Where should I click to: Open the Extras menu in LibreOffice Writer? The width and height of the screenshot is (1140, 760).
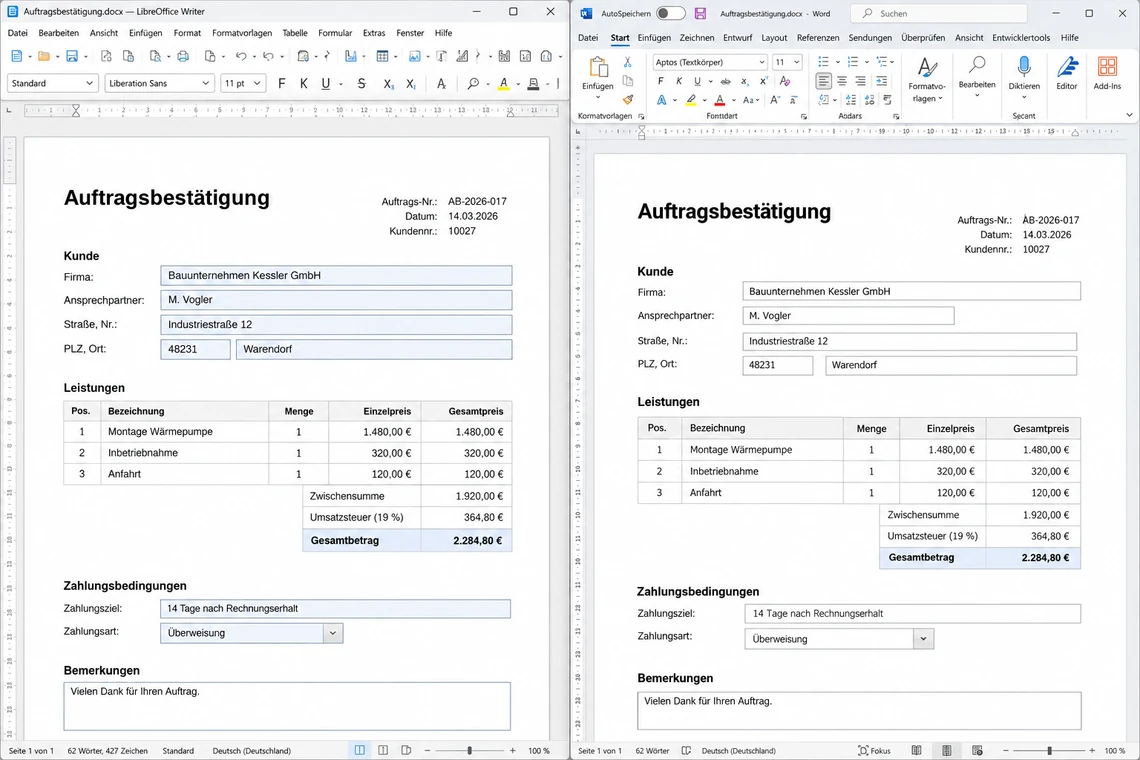[x=374, y=33]
